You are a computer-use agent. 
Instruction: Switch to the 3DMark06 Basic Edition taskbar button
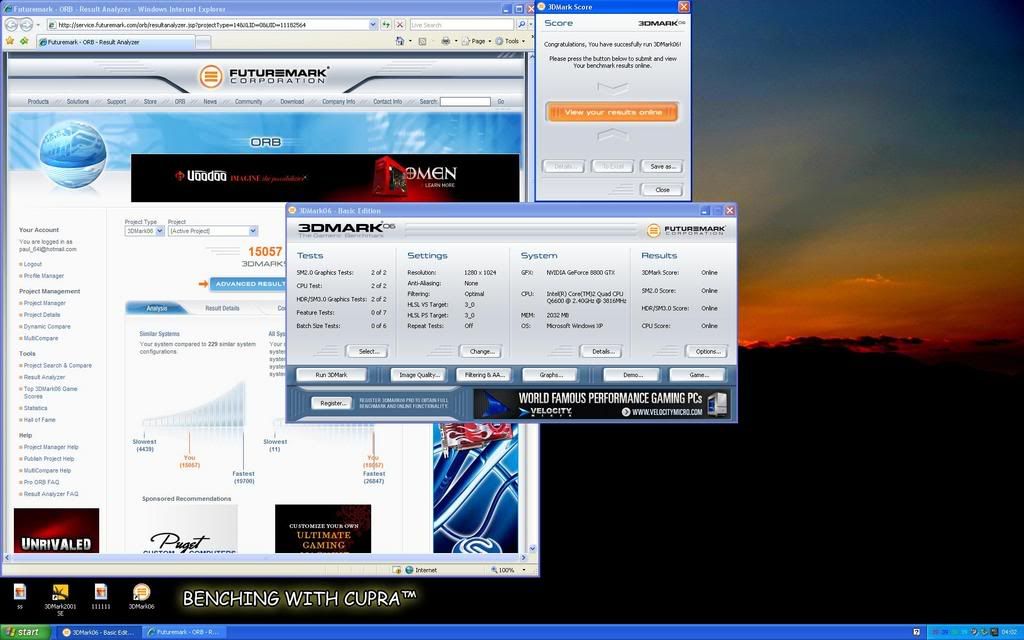(x=98, y=632)
